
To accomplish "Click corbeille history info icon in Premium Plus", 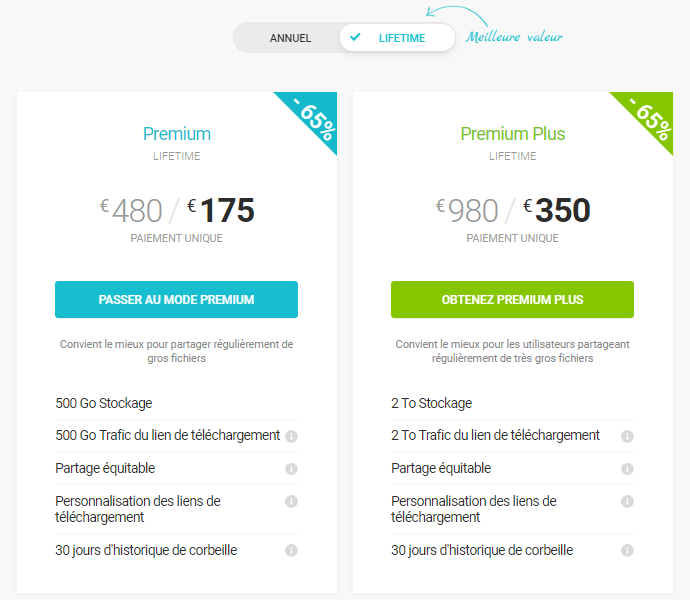I will pos(627,550).
